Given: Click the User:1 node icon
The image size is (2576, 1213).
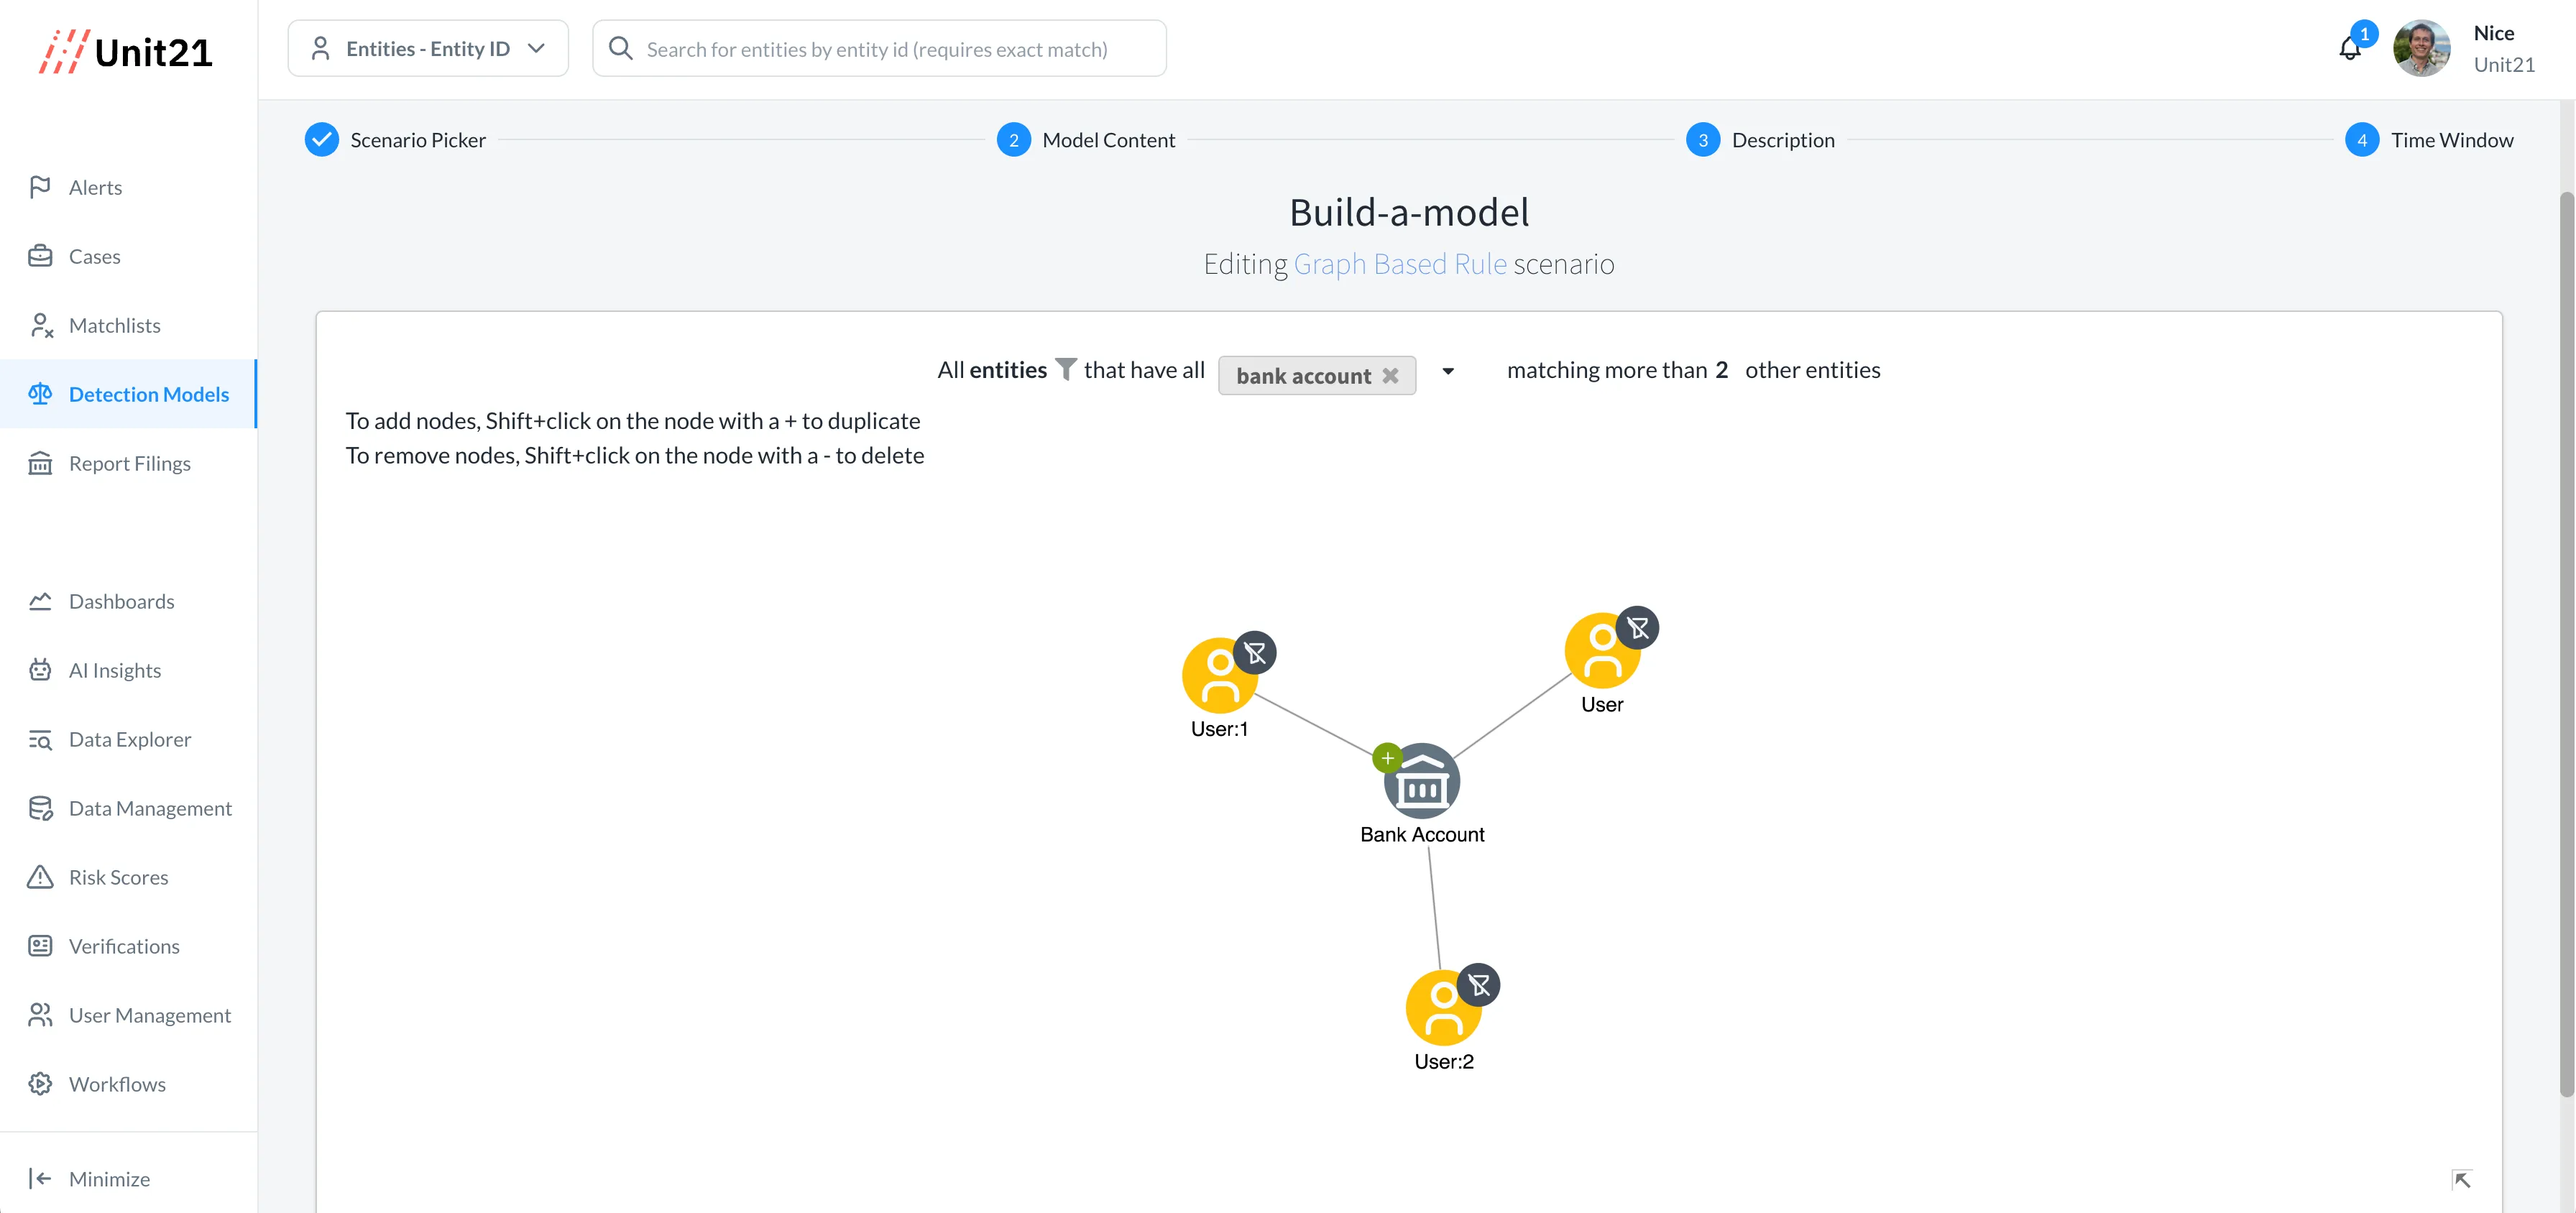Looking at the screenshot, I should [x=1218, y=677].
